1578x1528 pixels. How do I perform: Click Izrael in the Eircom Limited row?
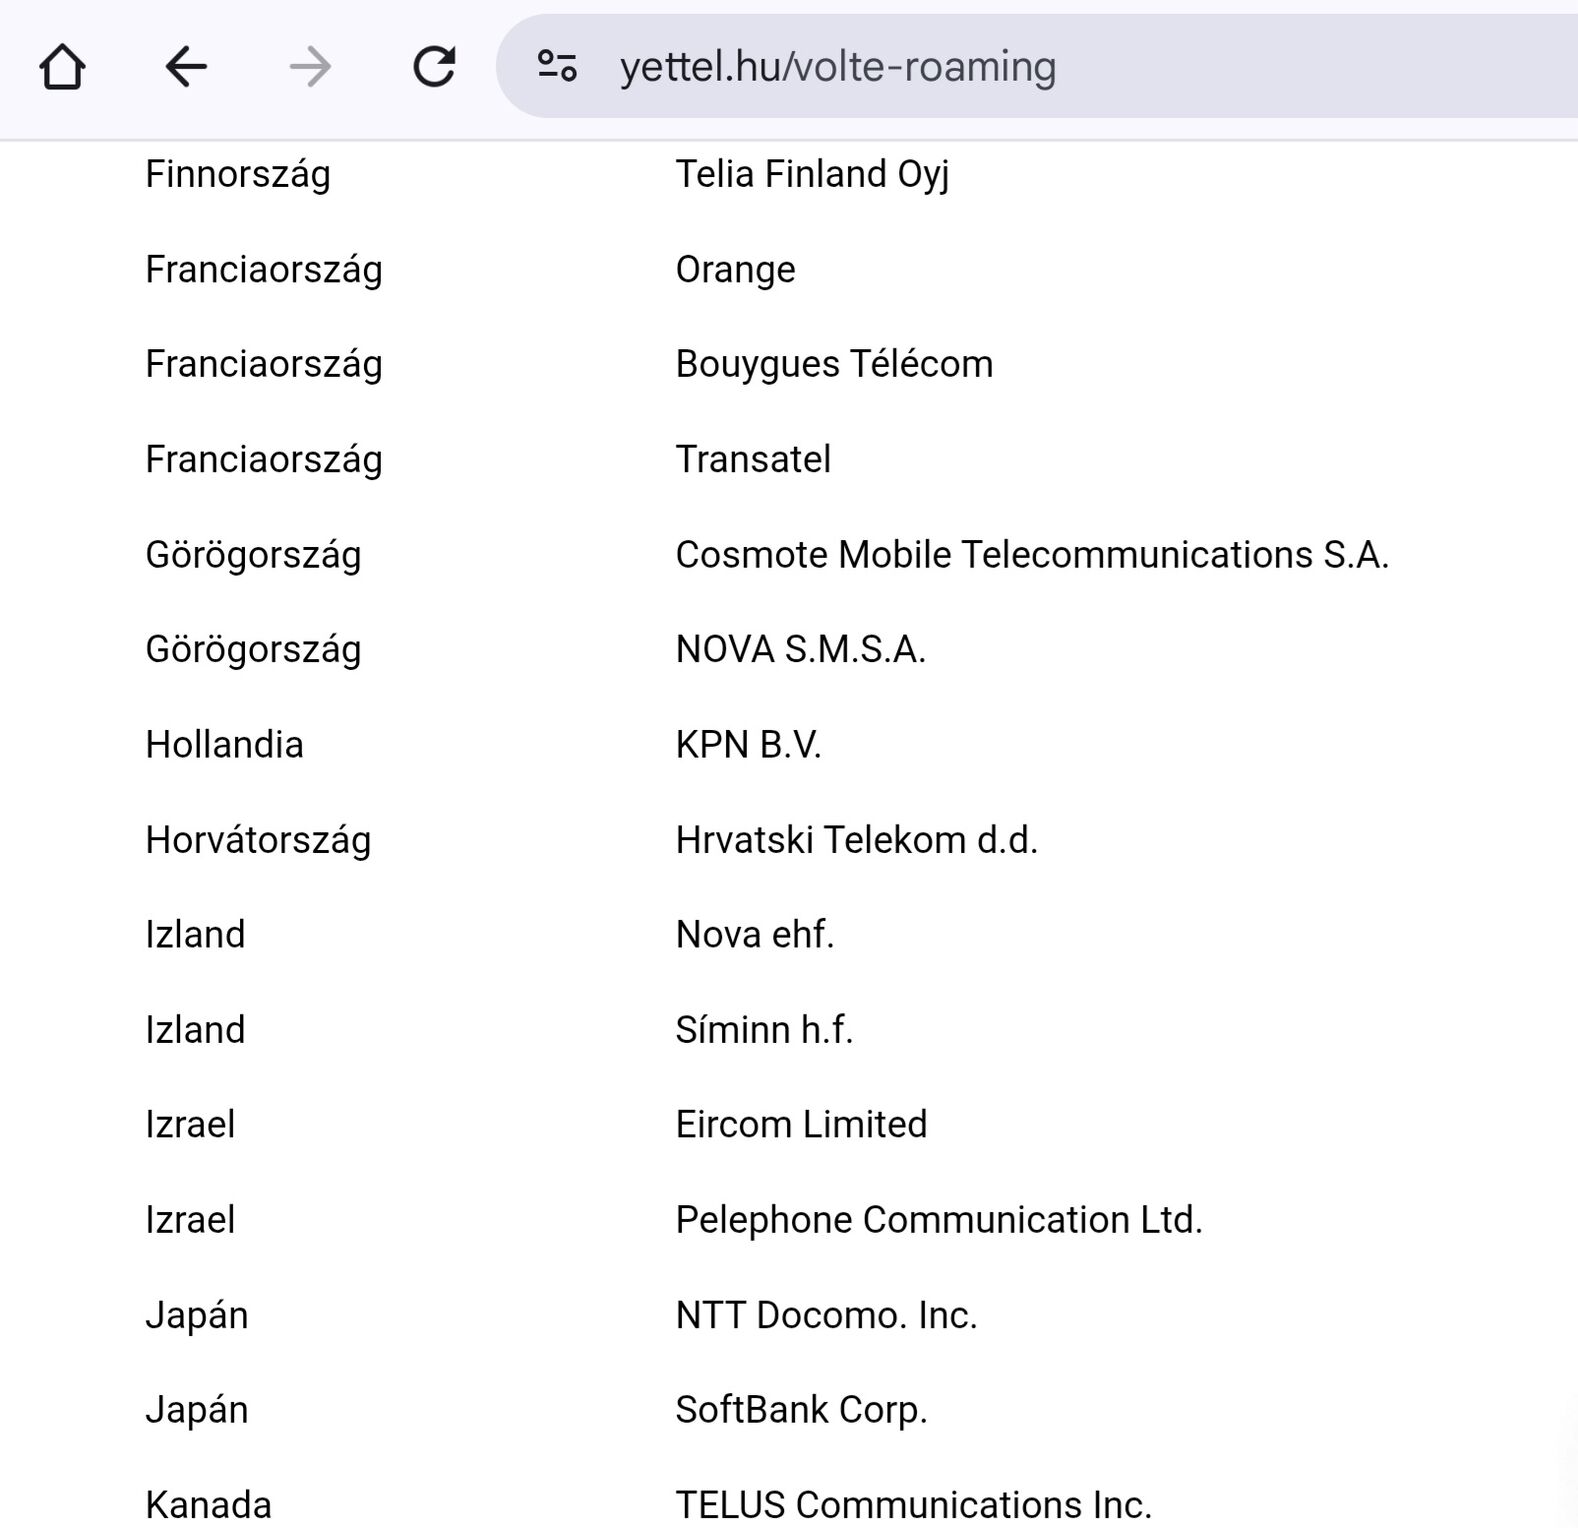(x=190, y=1125)
